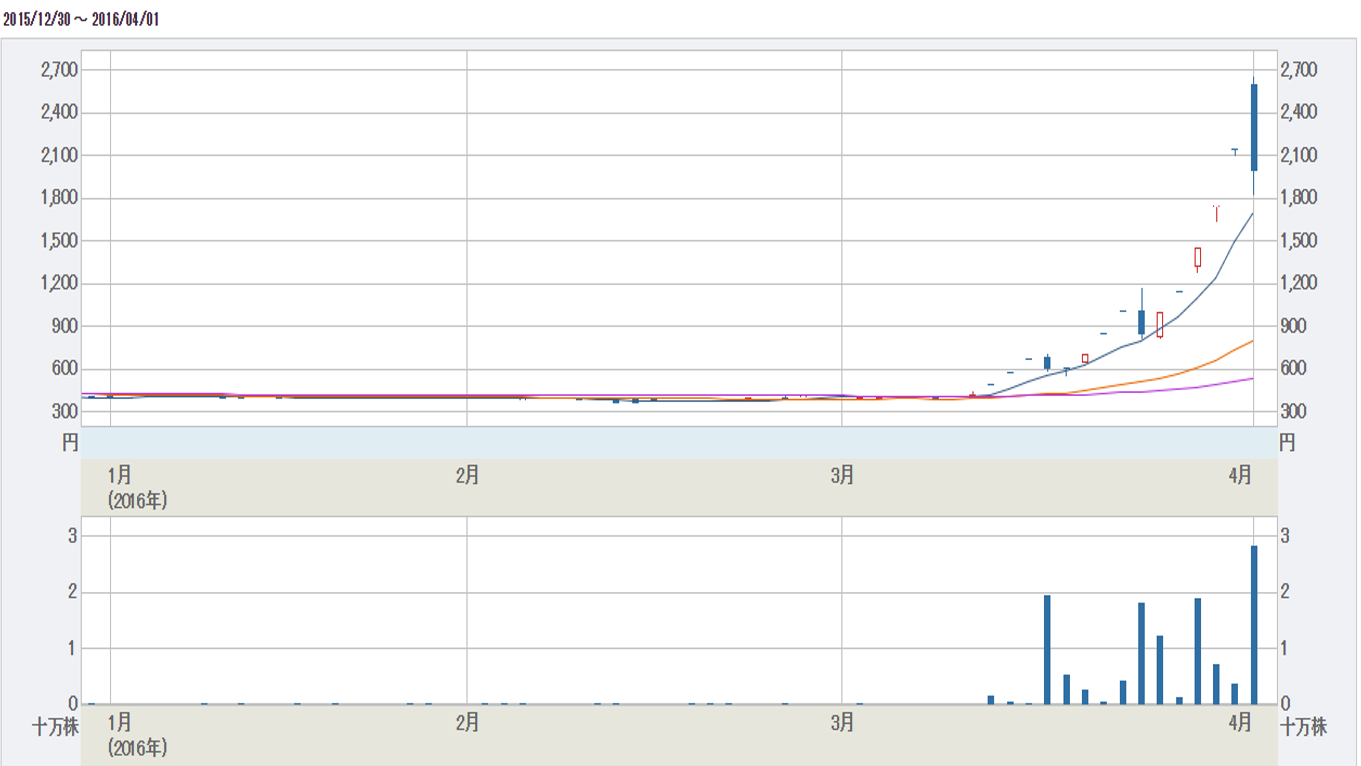Select the red candlestick near the 900 price level

[1160, 324]
